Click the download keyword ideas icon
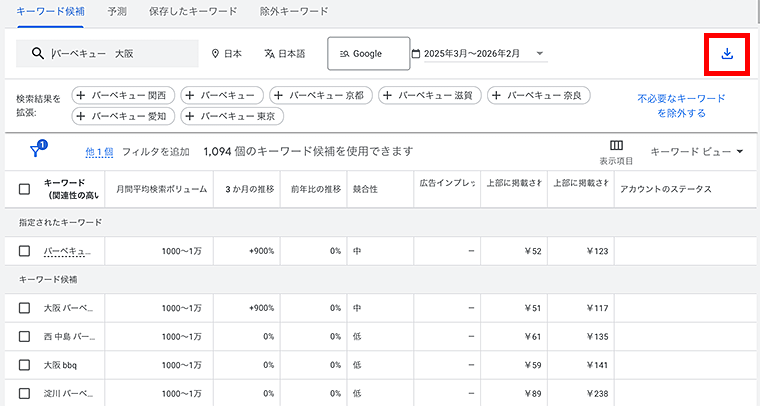This screenshot has height=406, width=760. coord(727,54)
